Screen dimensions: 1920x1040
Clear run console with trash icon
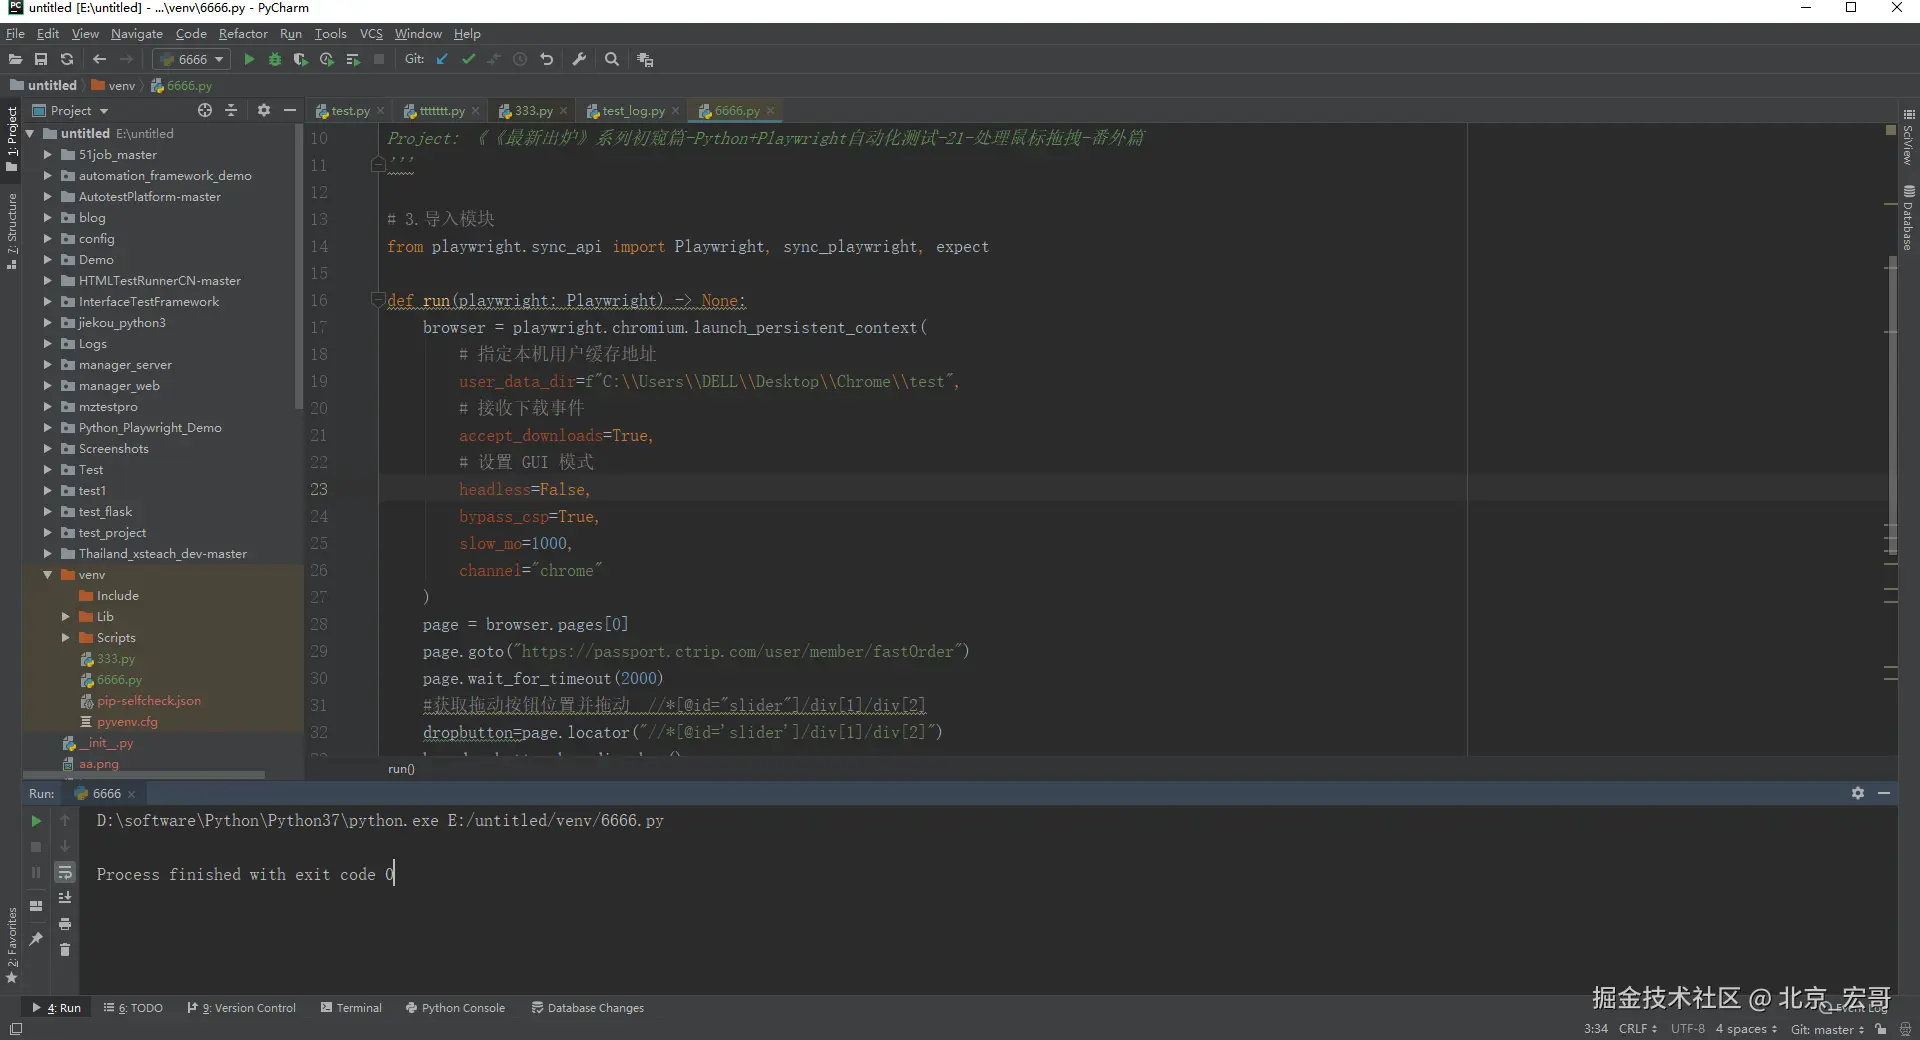click(65, 949)
